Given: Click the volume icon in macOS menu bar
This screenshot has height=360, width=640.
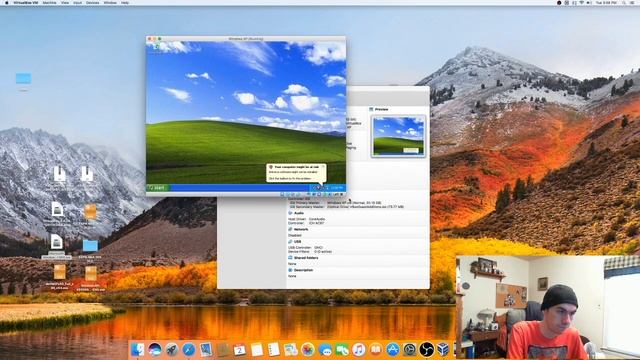Looking at the screenshot, I should point(589,2).
